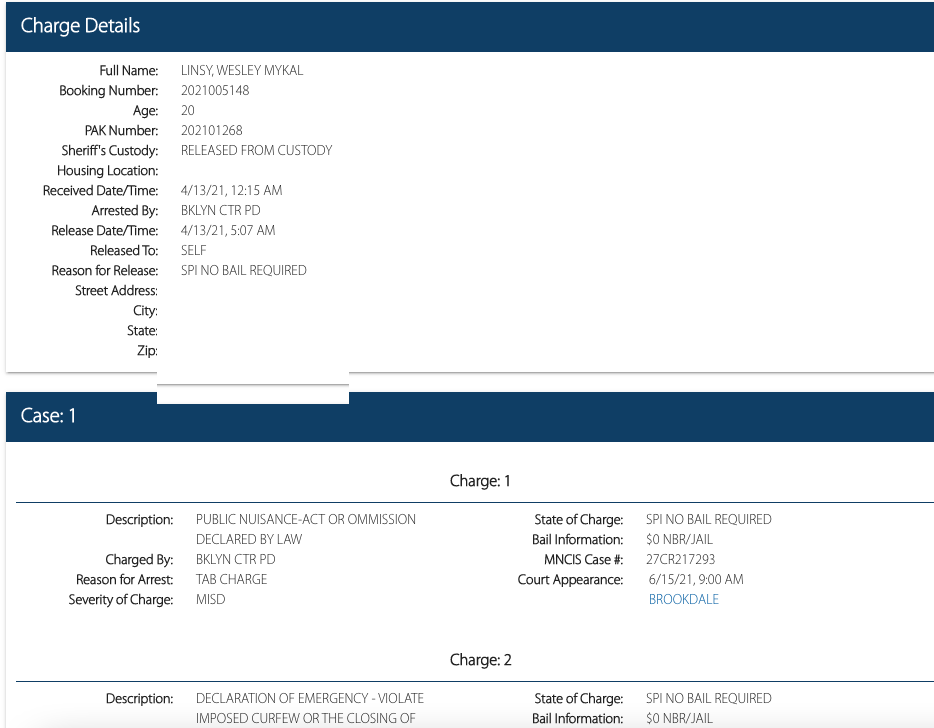This screenshot has height=728, width=934.
Task: Click the Case: 1 section header
Action: [469, 416]
